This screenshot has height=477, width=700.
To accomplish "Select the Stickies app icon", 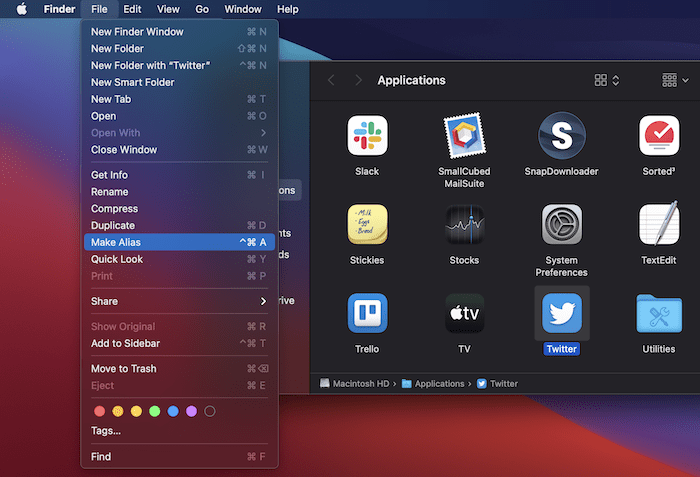I will pyautogui.click(x=367, y=224).
